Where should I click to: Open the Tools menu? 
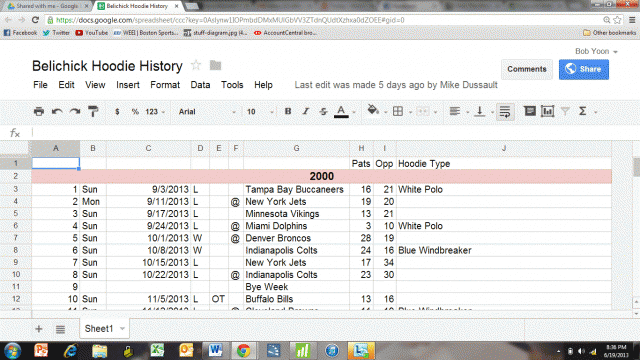[x=232, y=85]
